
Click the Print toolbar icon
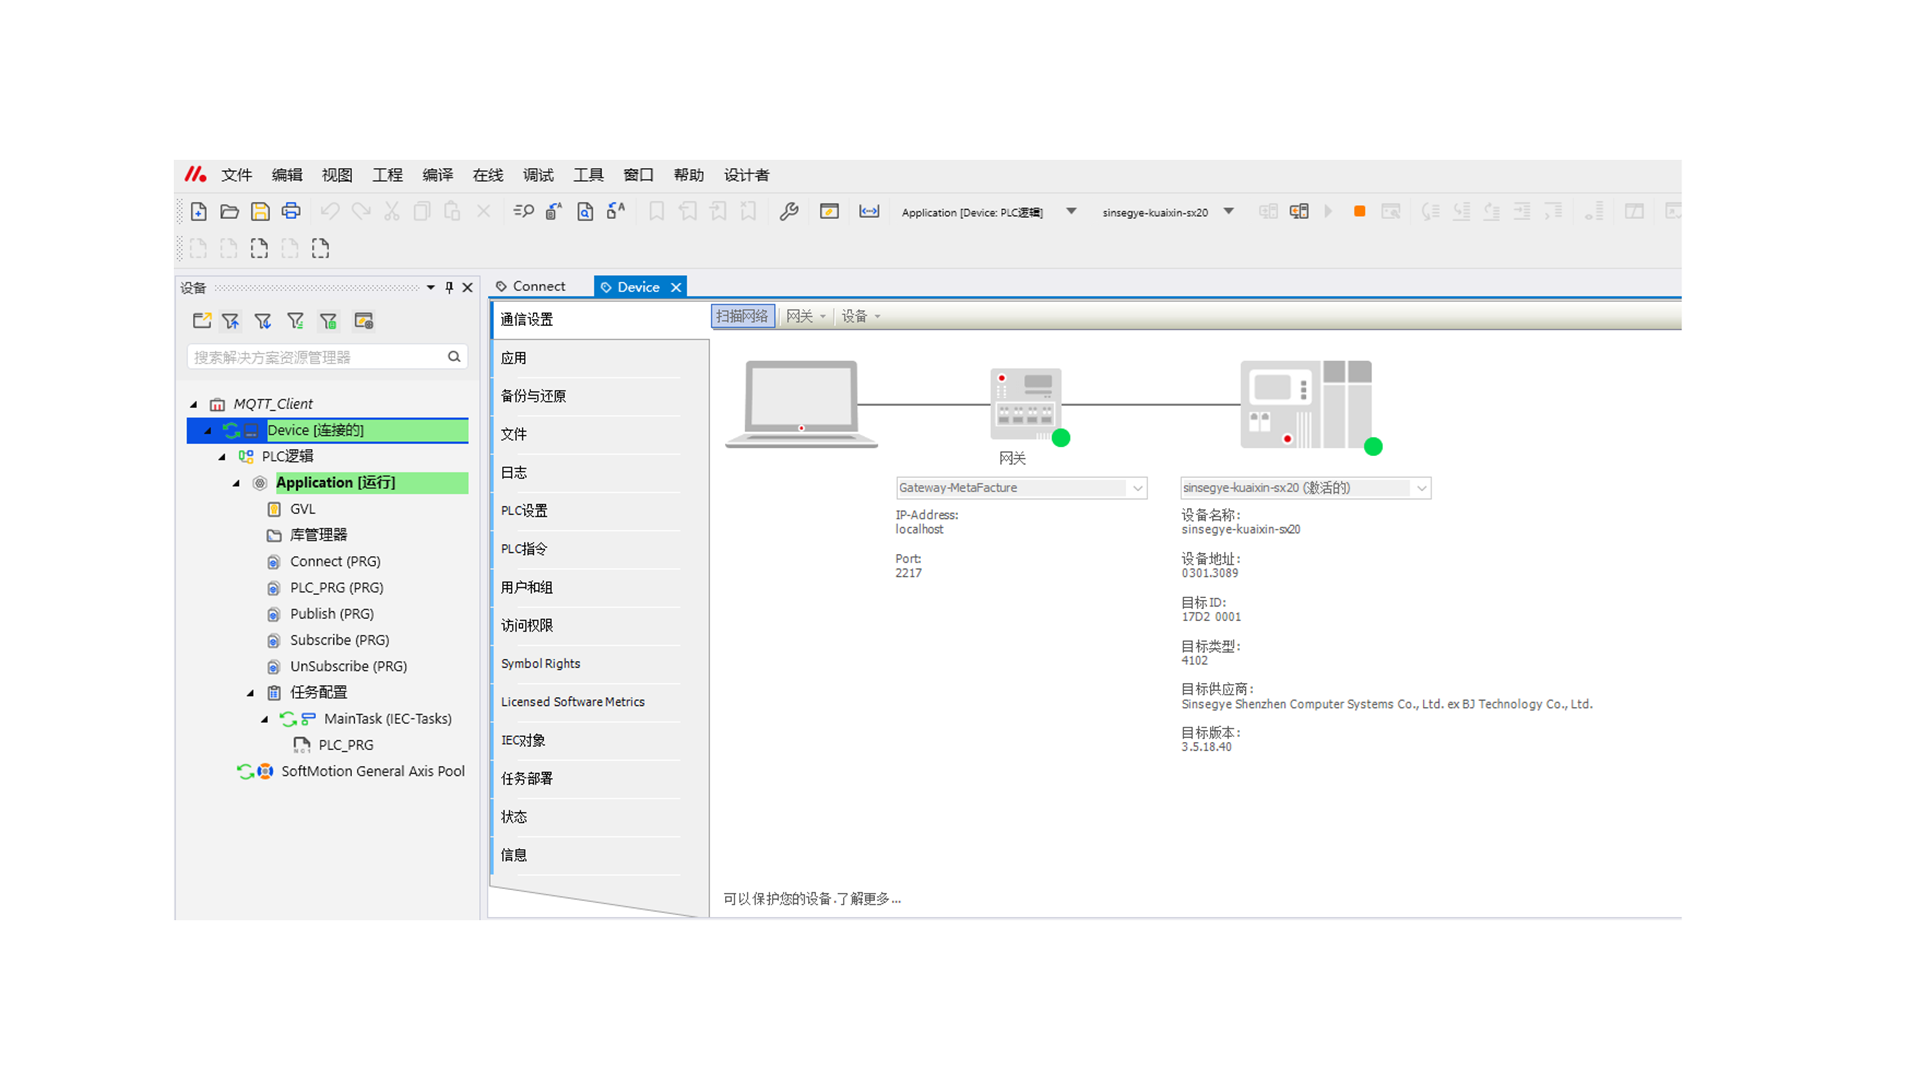291,211
